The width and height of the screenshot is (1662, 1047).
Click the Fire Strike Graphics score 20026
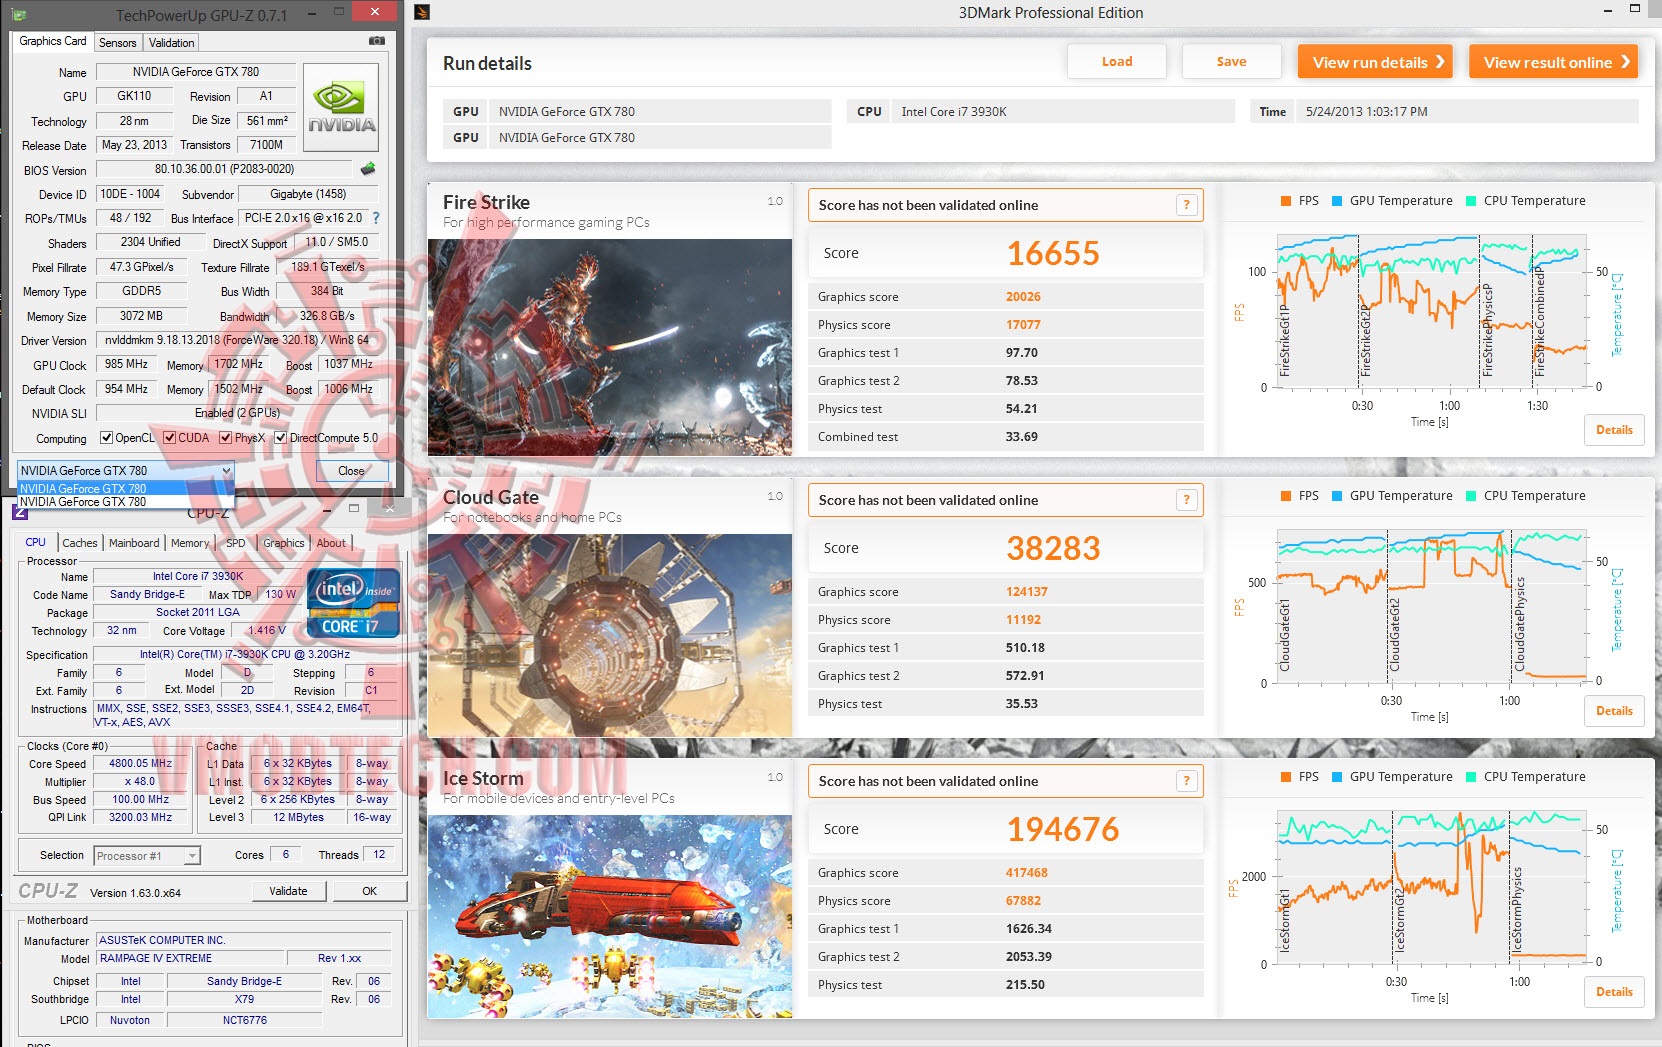pyautogui.click(x=1023, y=297)
